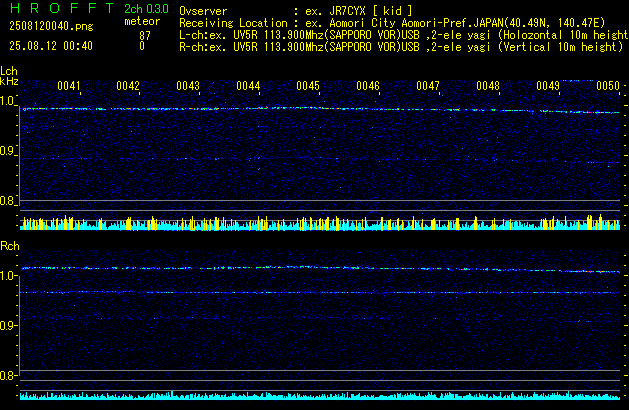Click time marker 0050
629x410 pixels.
(608, 86)
